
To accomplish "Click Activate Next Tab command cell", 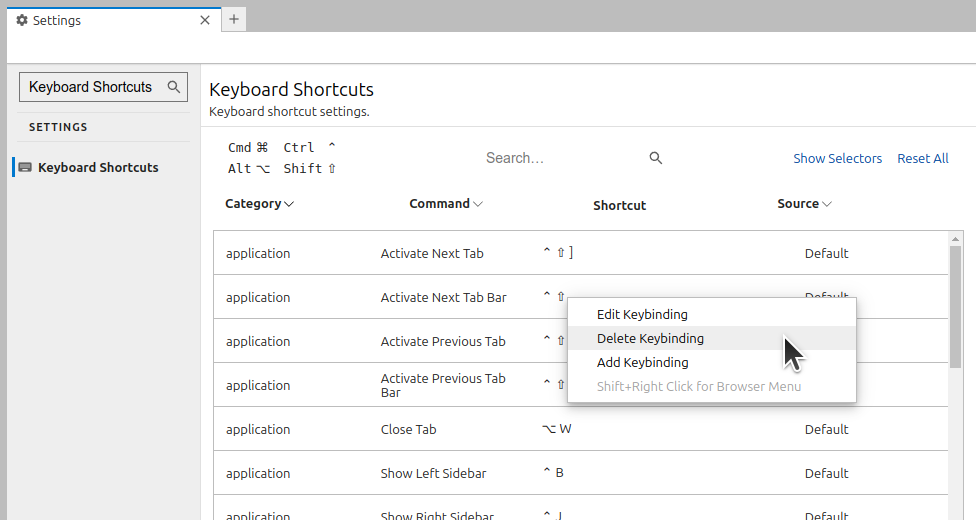I will pyautogui.click(x=432, y=253).
